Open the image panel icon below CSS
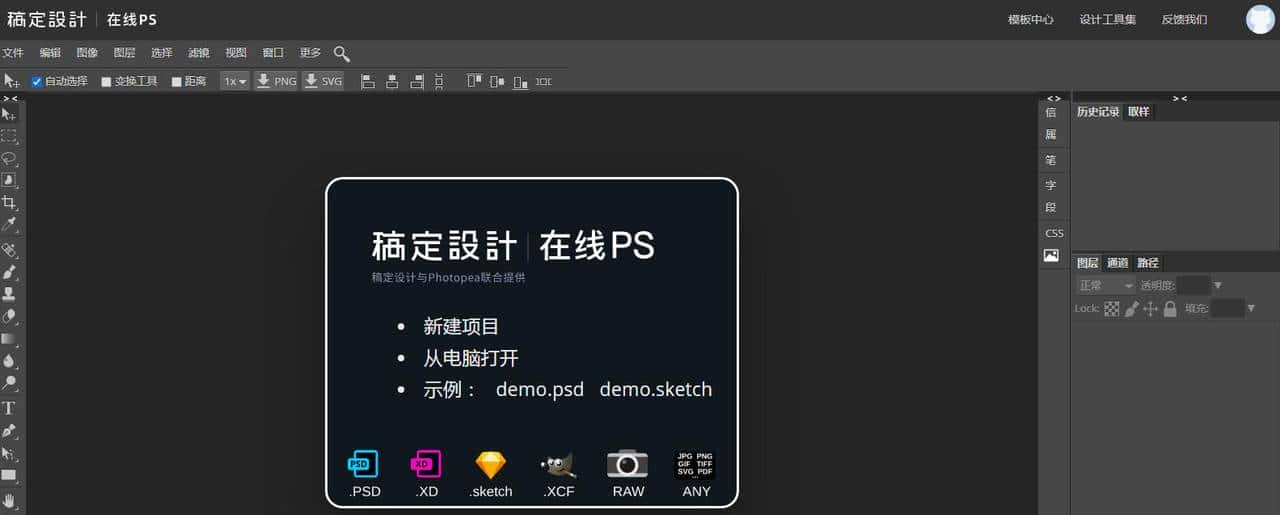Image resolution: width=1280 pixels, height=515 pixels. click(1051, 256)
